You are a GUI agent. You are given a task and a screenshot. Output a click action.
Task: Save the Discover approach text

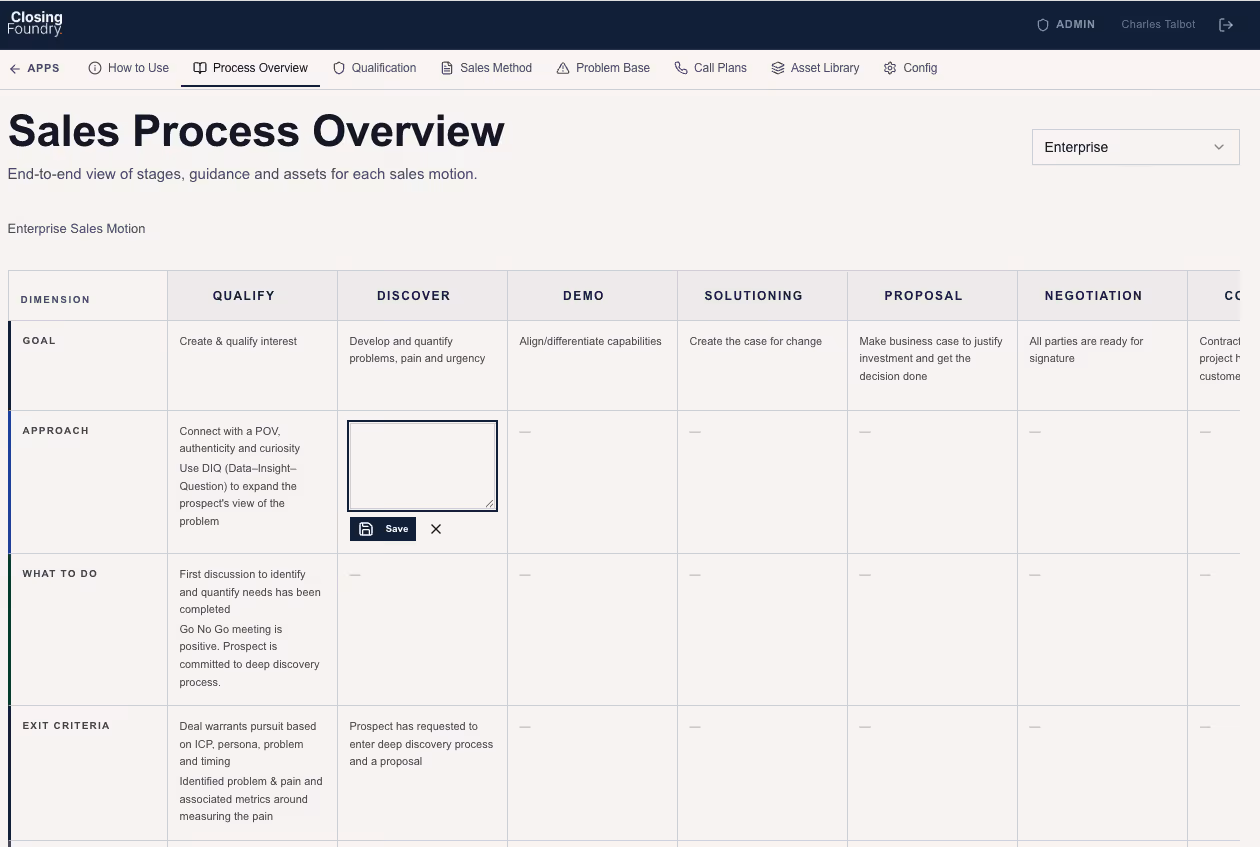pos(383,529)
